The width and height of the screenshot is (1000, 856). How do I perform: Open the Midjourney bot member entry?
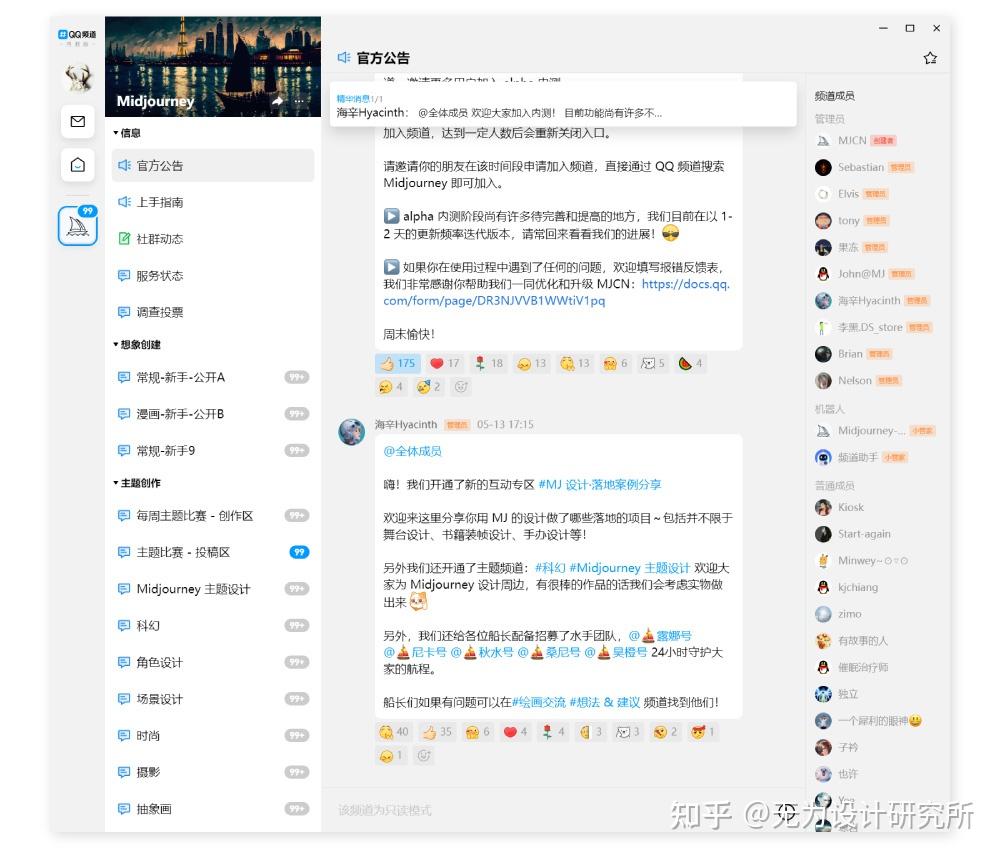875,431
